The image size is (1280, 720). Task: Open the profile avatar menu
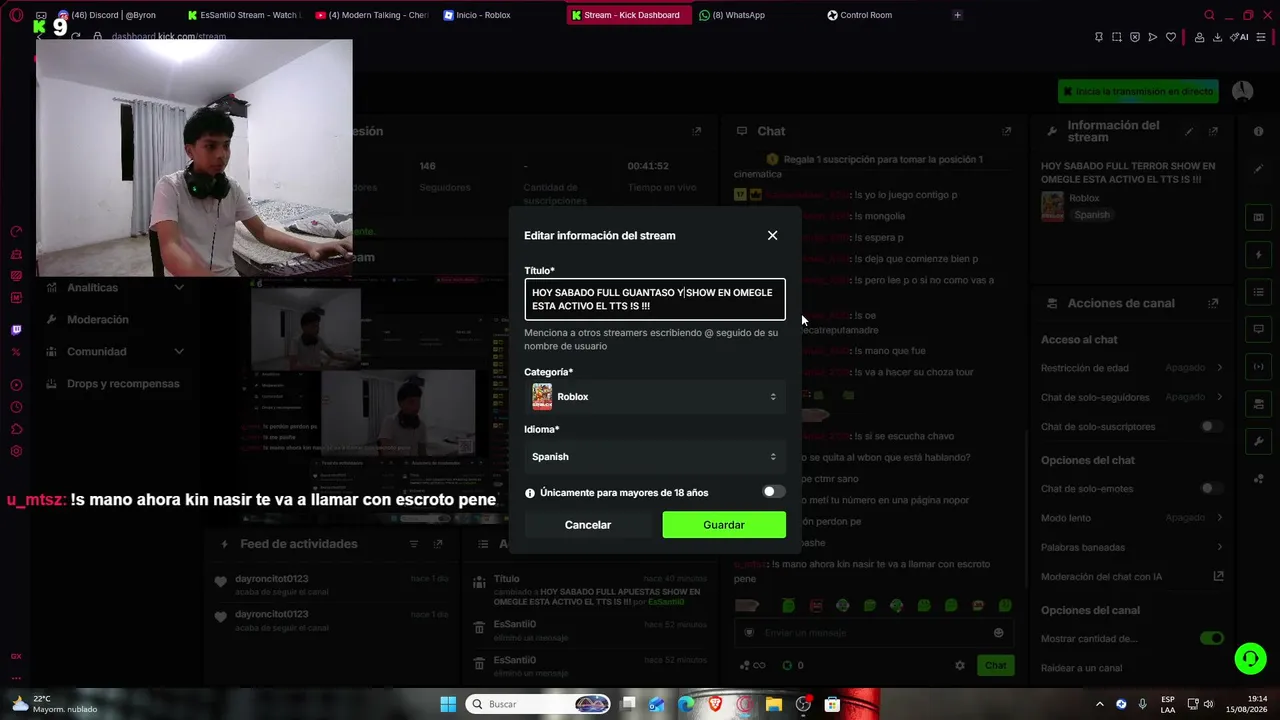pos(1243,91)
